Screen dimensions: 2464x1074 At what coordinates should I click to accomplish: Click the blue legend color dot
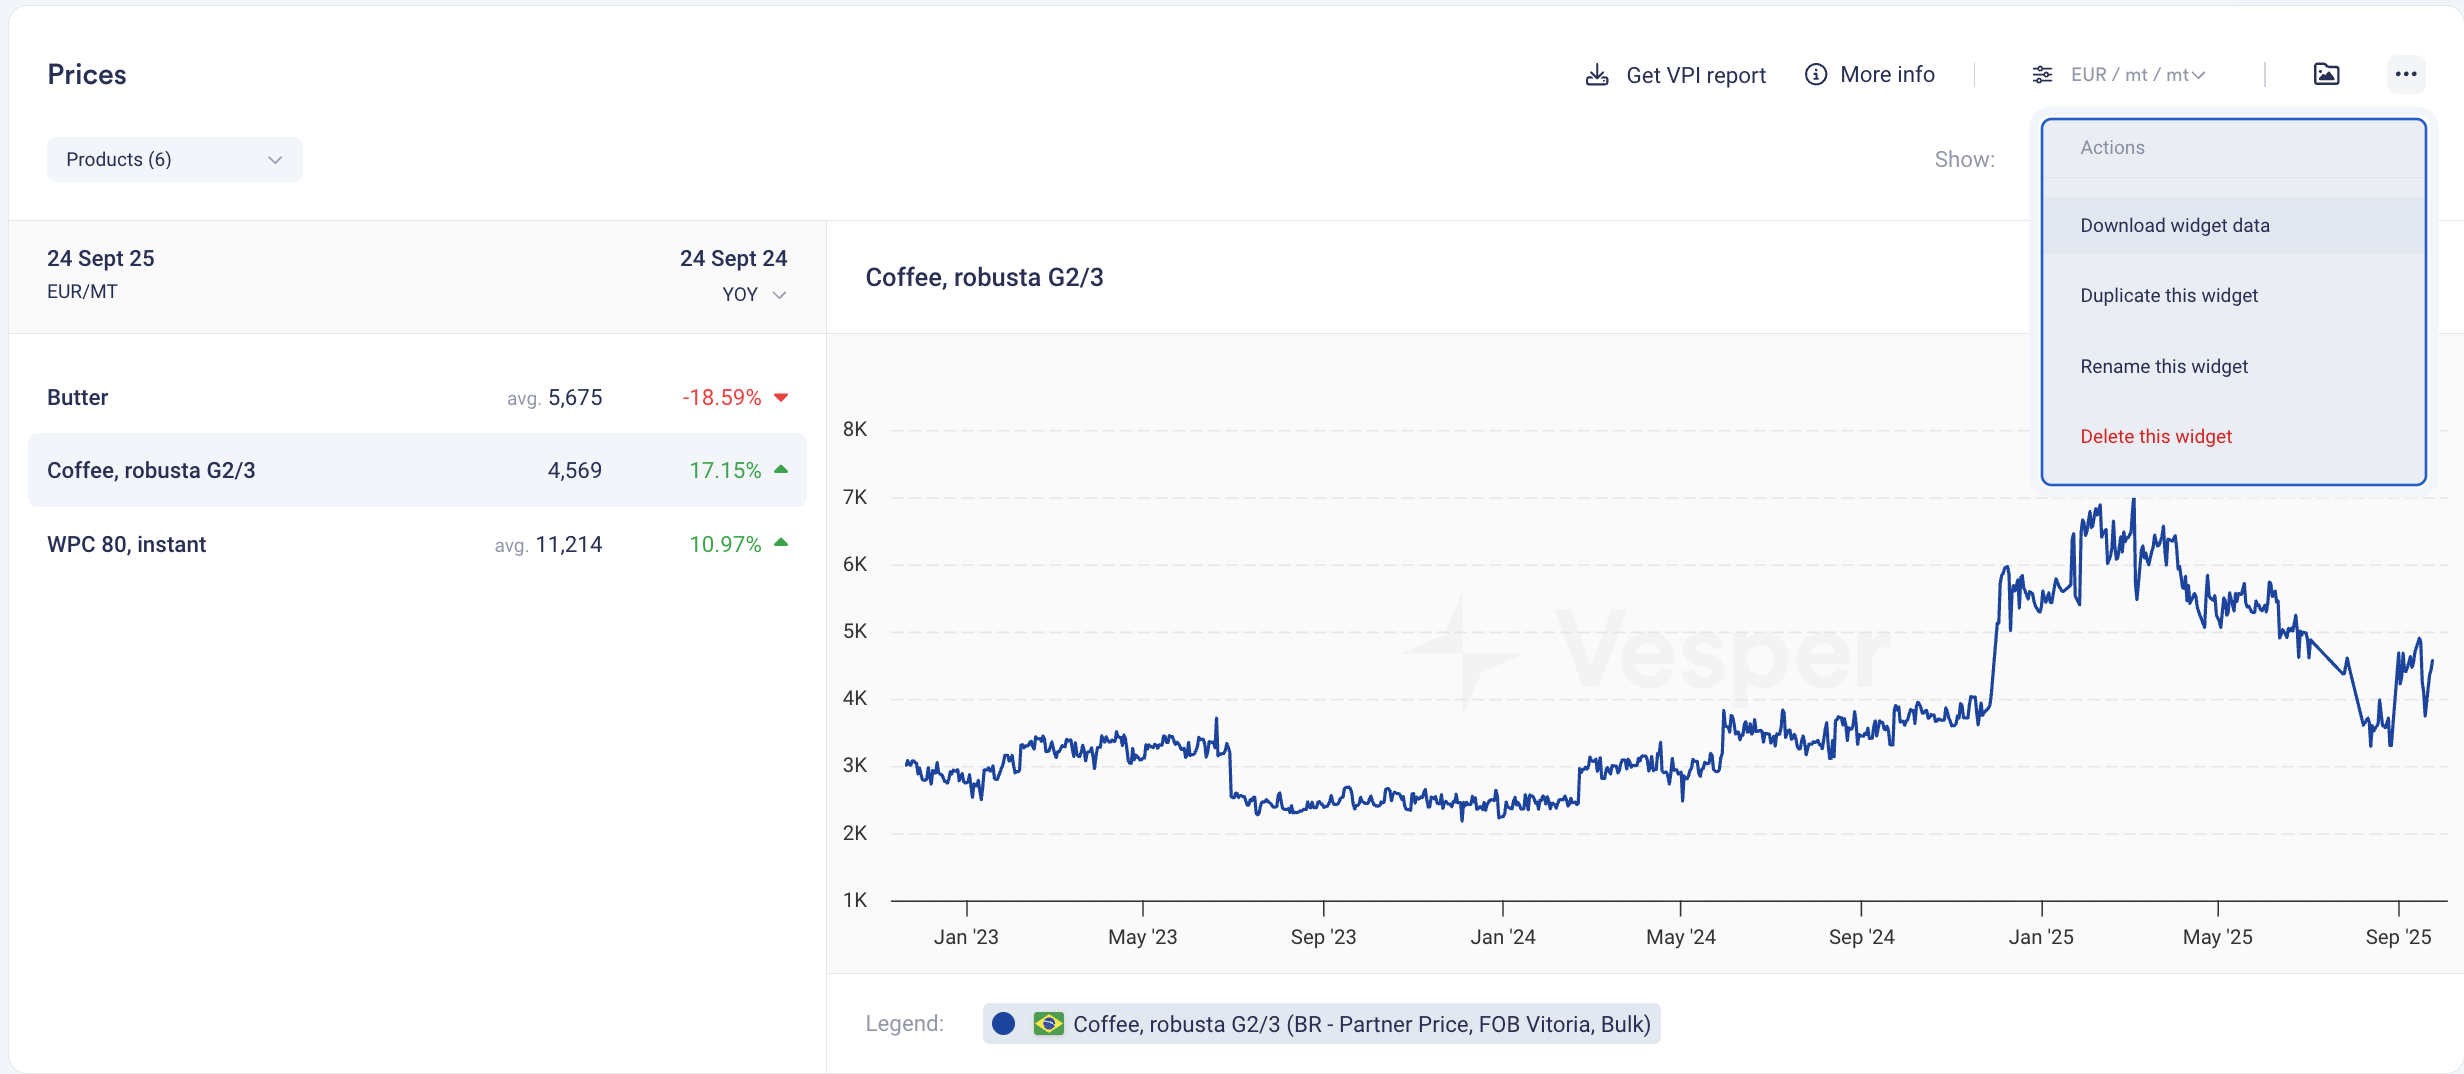click(1003, 1024)
